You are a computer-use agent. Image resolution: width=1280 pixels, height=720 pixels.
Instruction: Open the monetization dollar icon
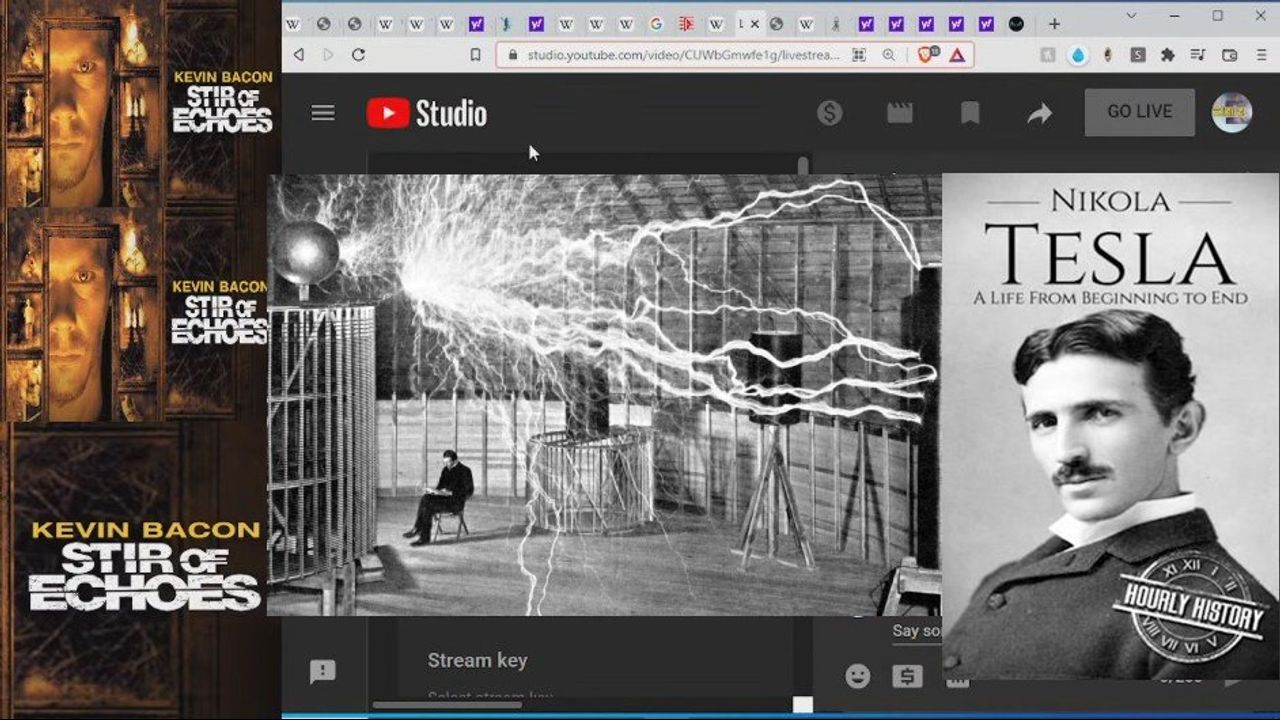(x=829, y=113)
